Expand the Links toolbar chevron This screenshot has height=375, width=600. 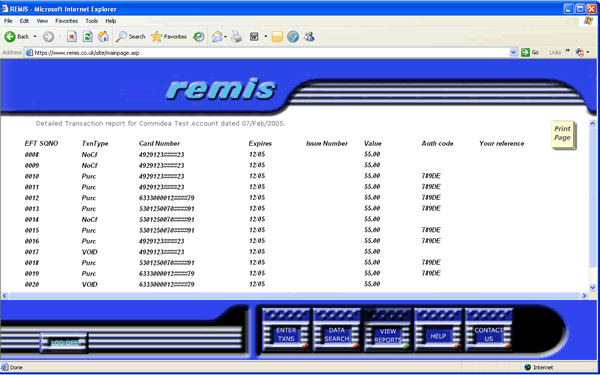[x=567, y=51]
